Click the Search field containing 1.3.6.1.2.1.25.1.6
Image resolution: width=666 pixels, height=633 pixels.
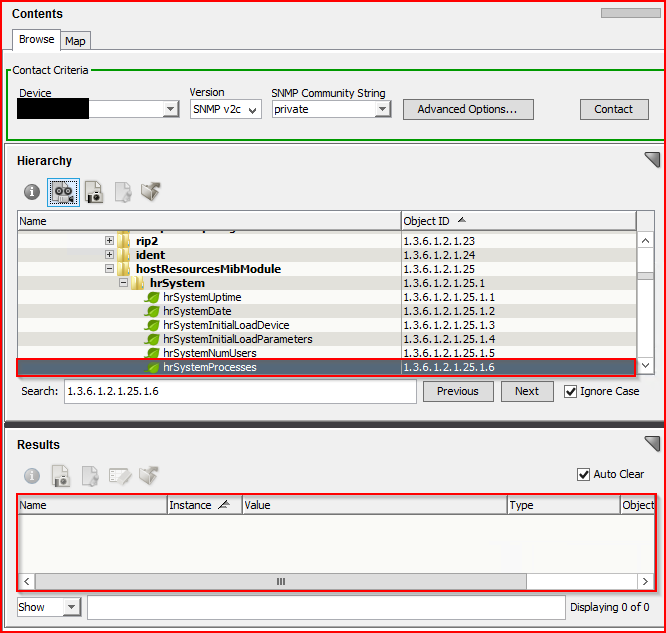(240, 391)
